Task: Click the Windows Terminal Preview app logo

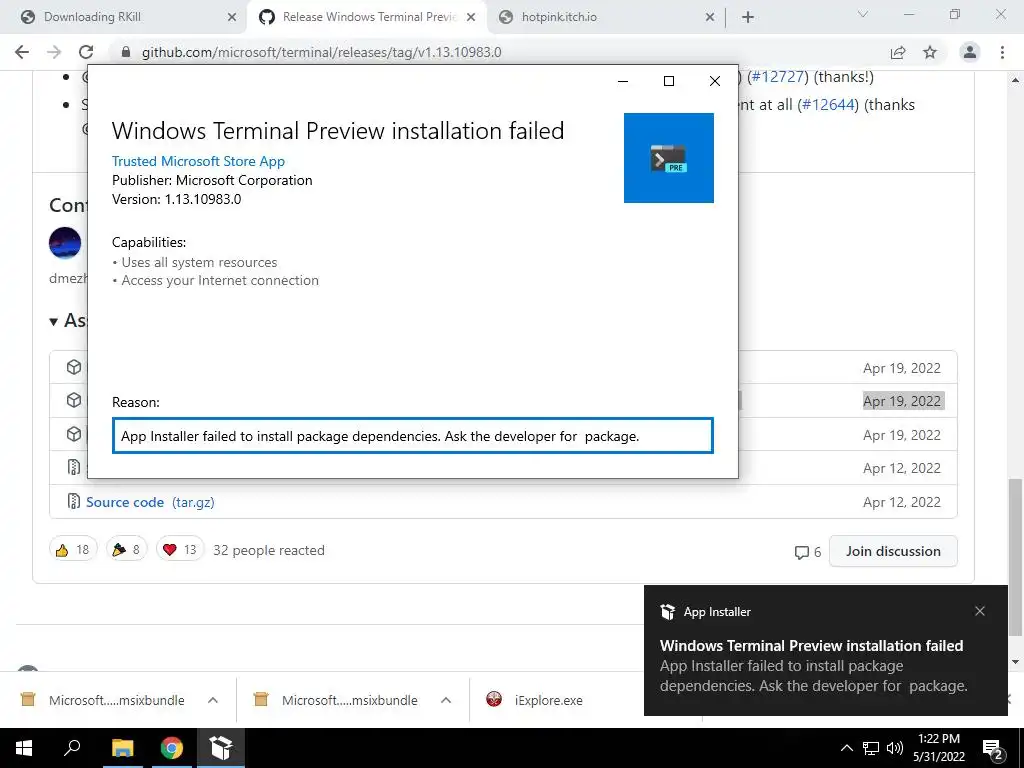Action: click(668, 158)
